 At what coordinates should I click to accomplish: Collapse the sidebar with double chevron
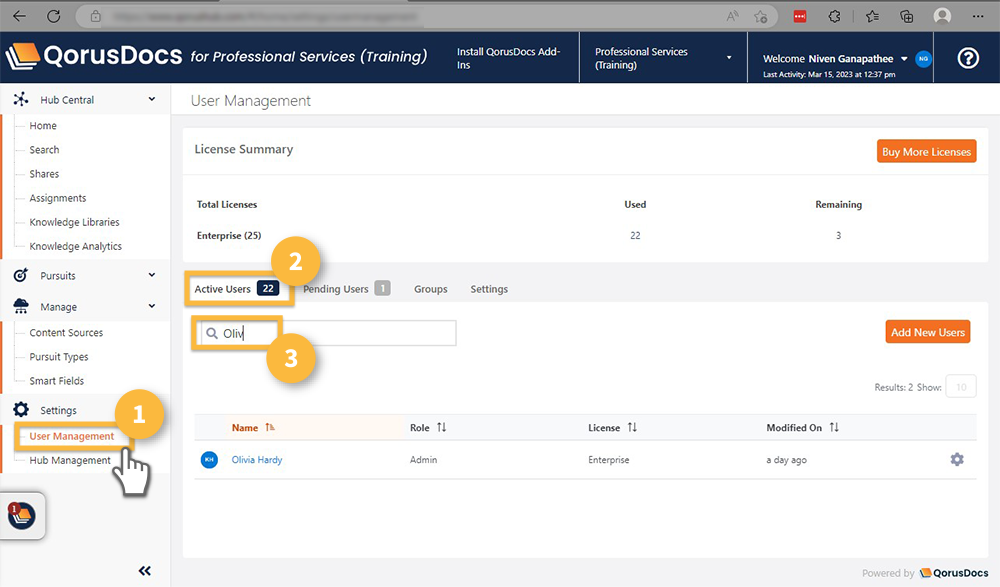point(145,570)
